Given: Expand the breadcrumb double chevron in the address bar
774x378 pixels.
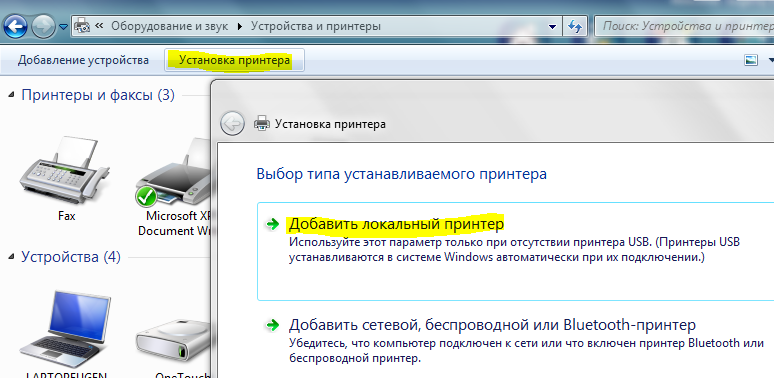Looking at the screenshot, I should point(99,26).
